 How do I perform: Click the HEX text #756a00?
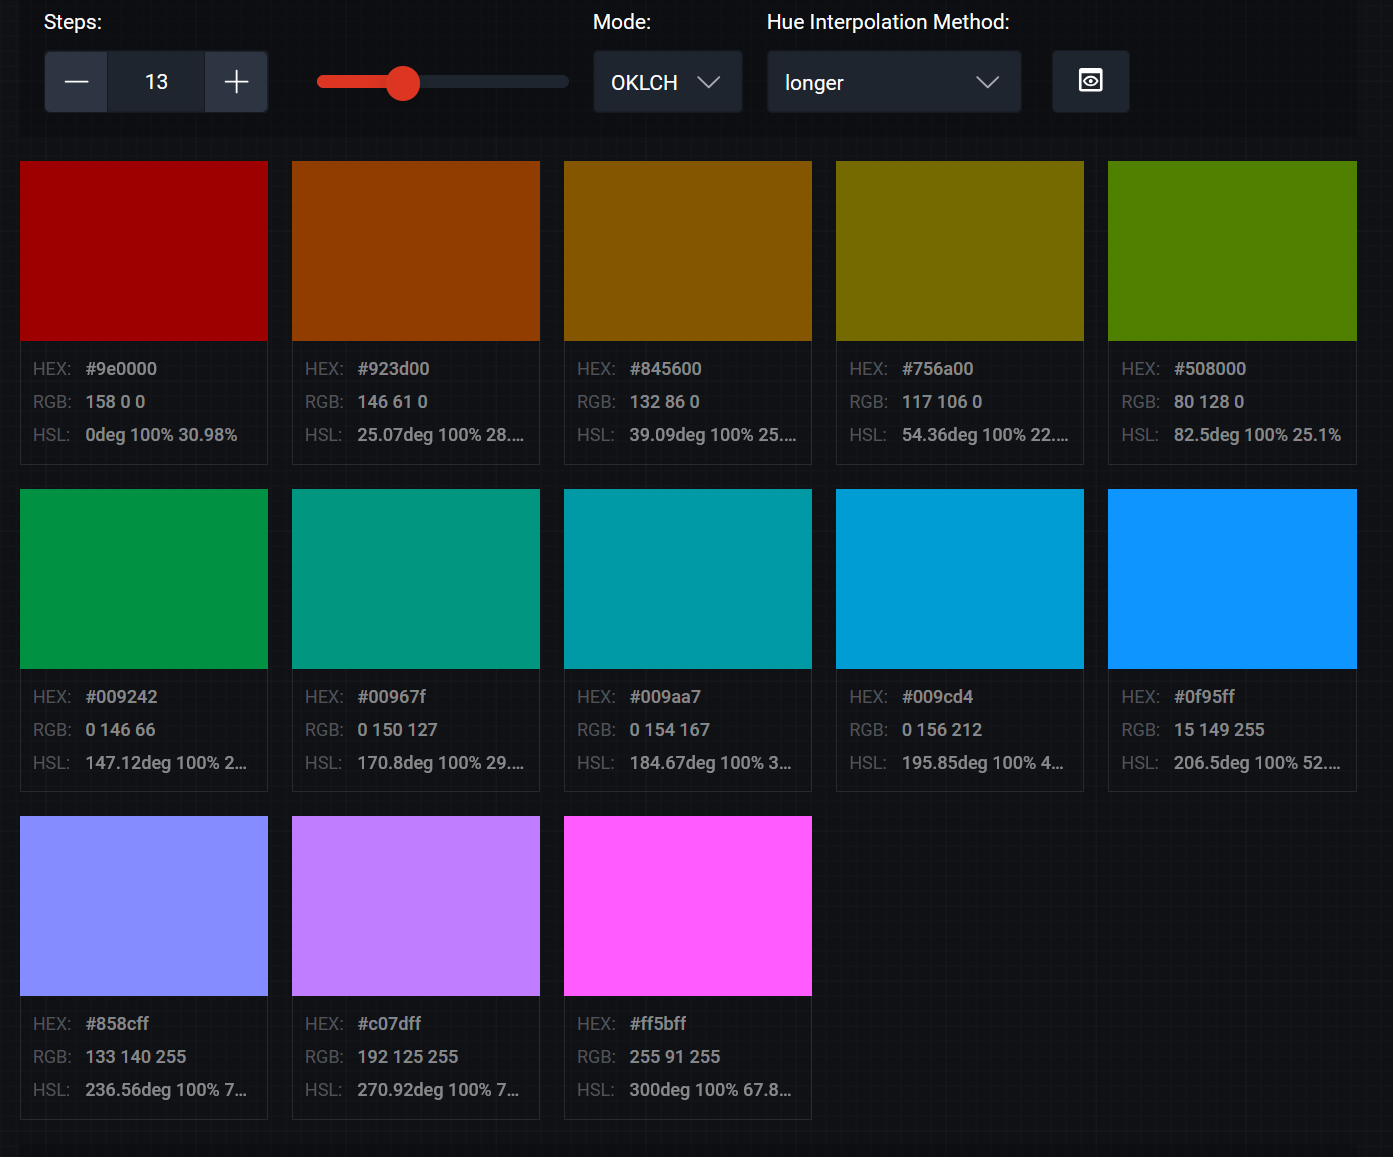pos(938,369)
